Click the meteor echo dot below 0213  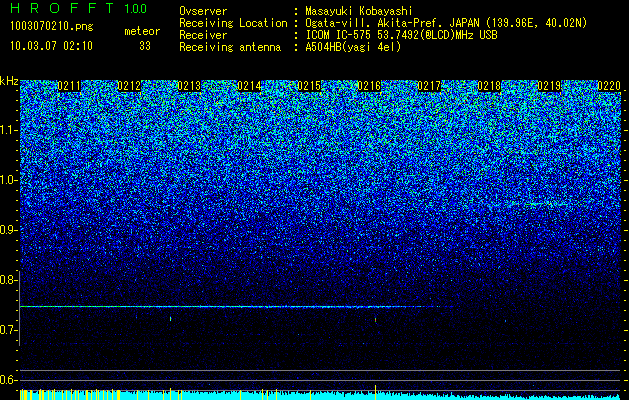[170, 319]
